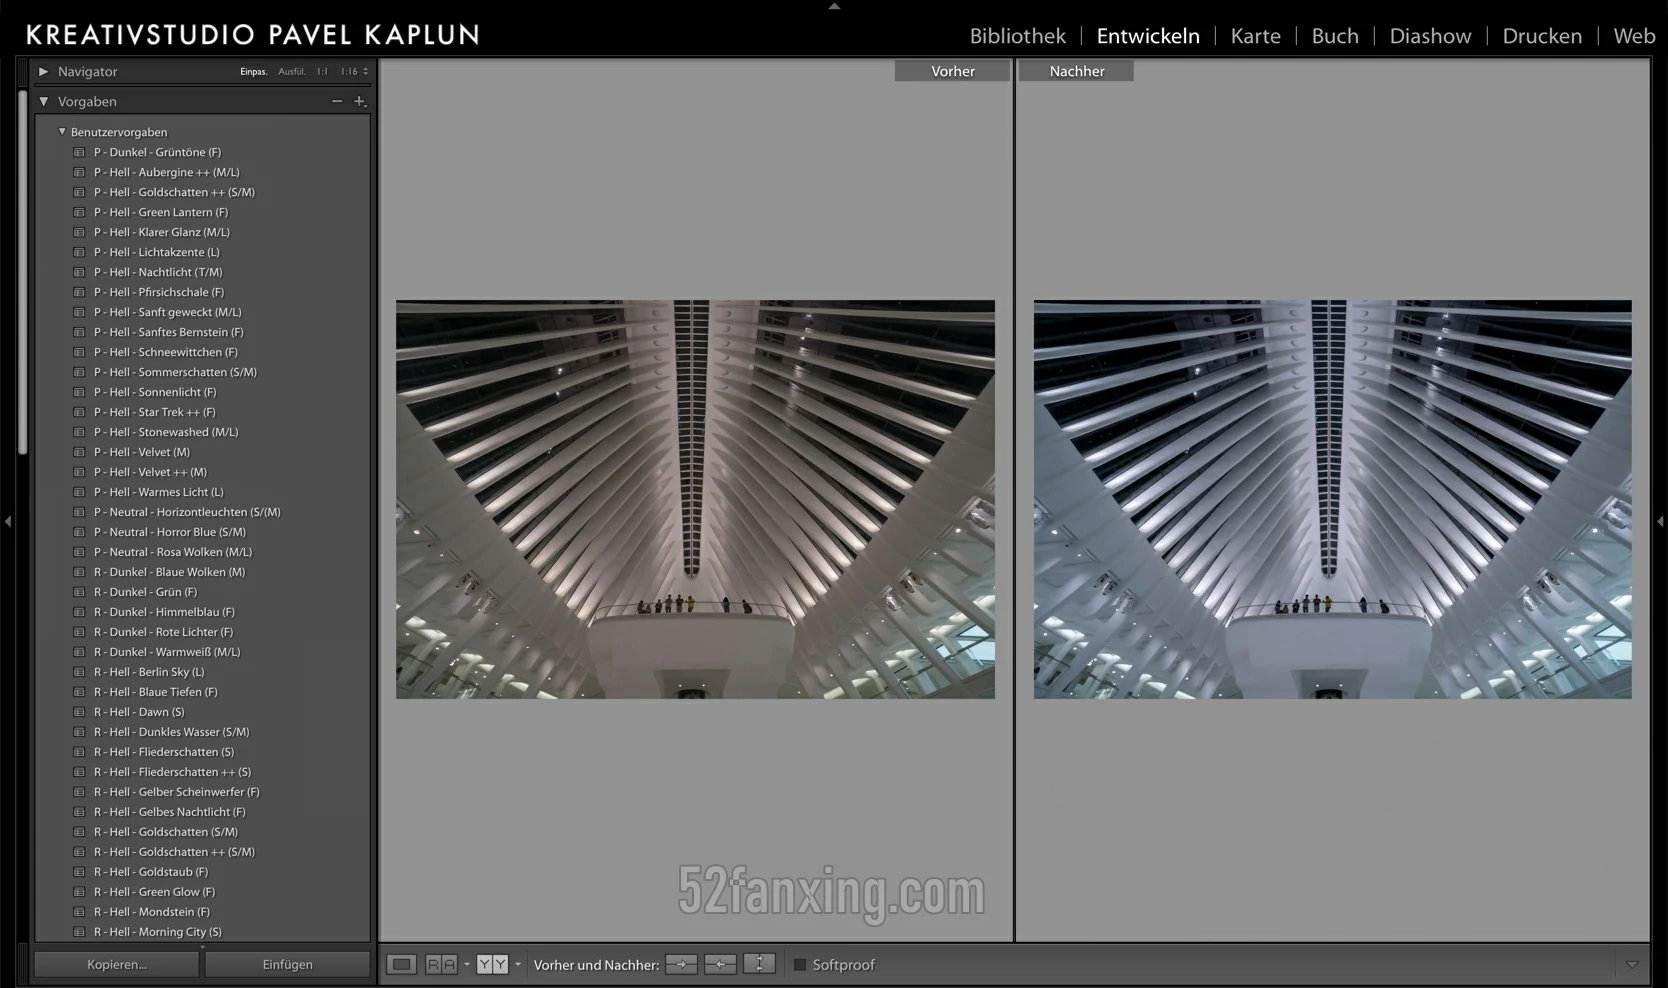Switch to the Web module
1668x988 pixels.
1635,36
